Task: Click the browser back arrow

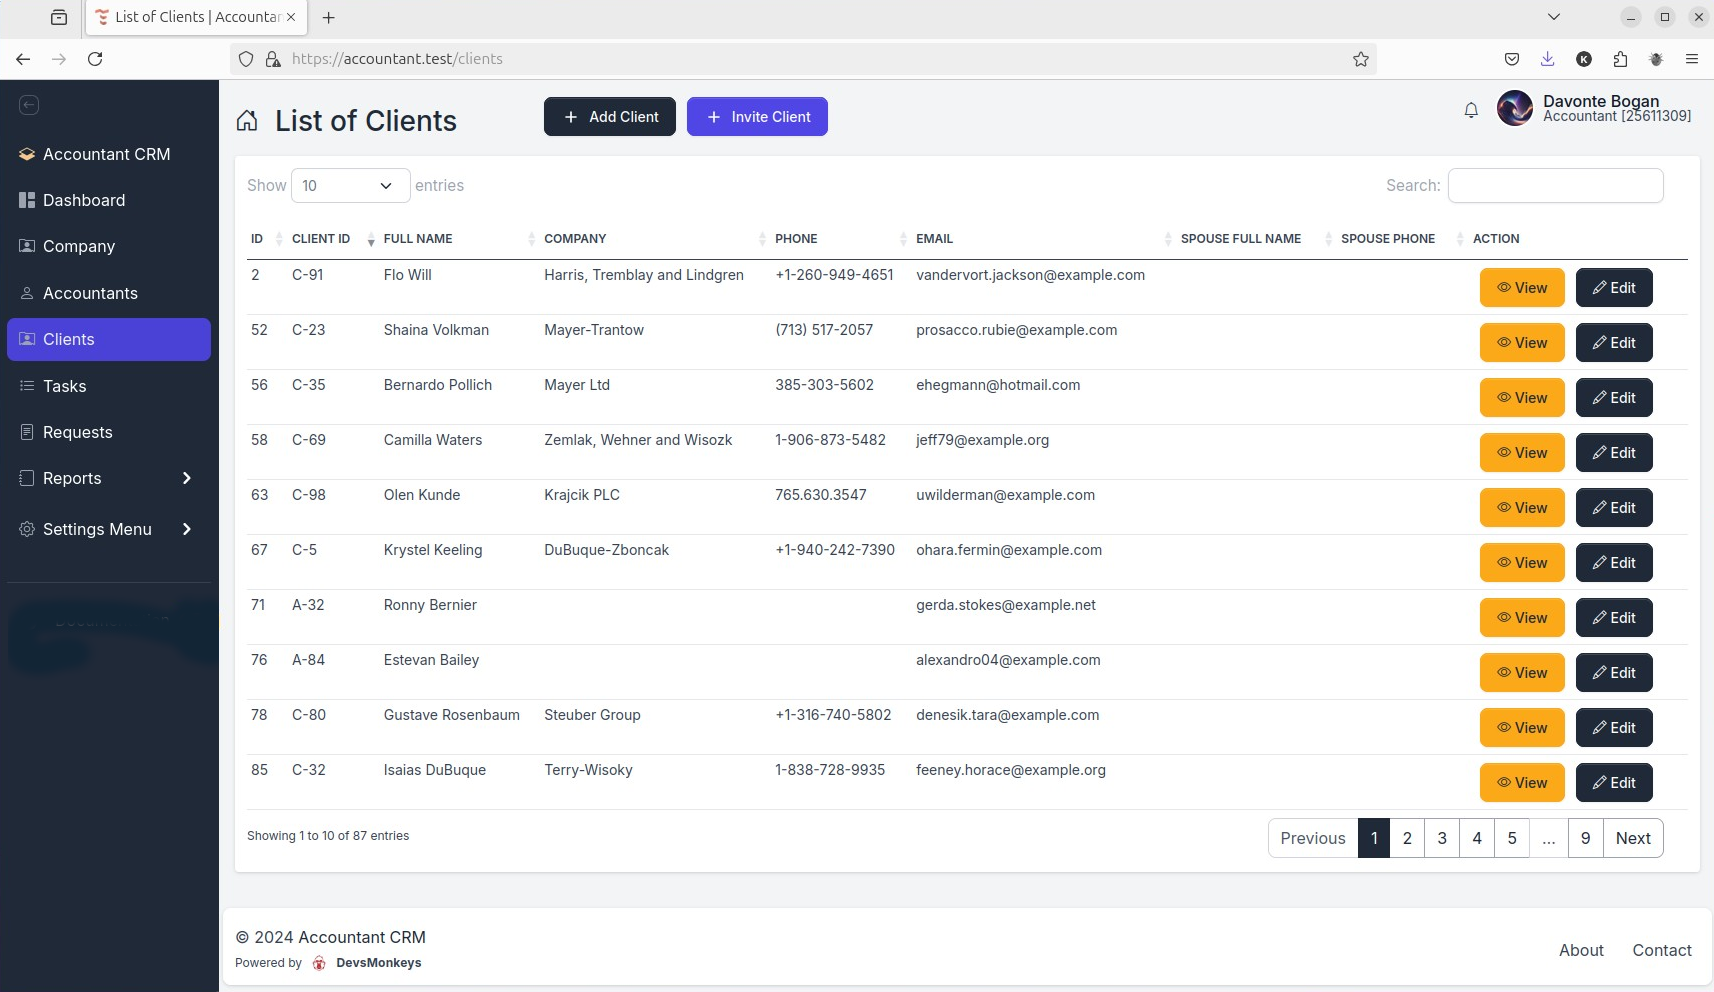Action: (23, 59)
